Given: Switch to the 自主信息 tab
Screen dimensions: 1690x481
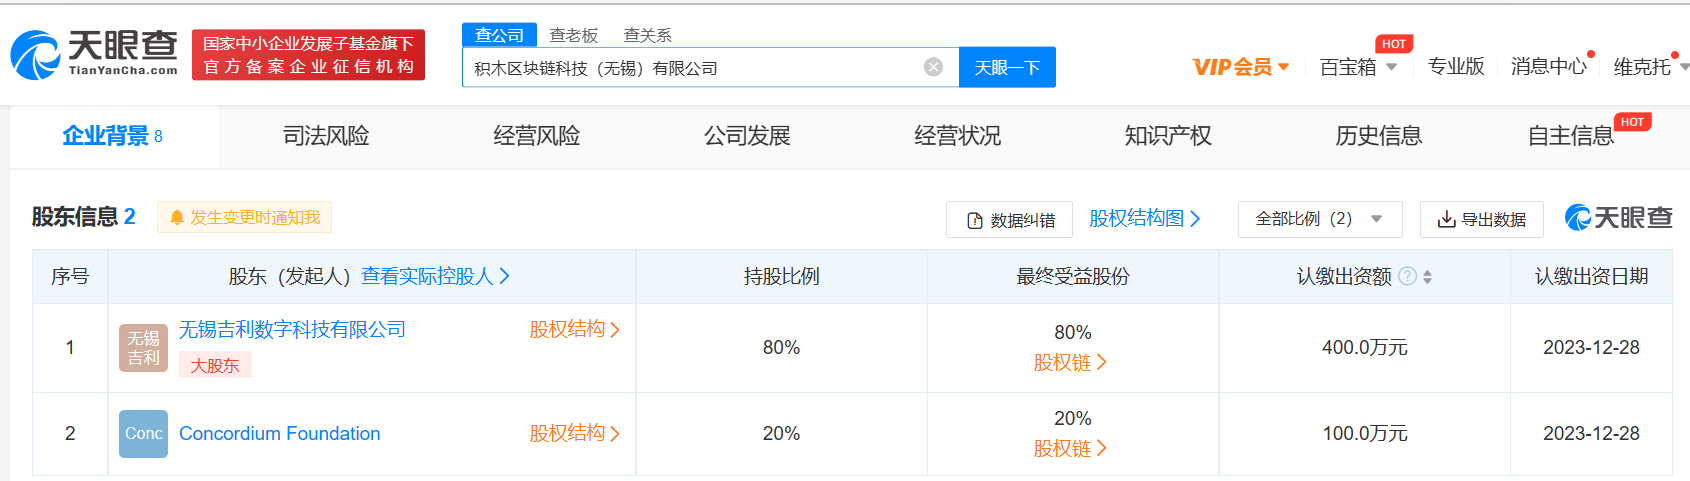Looking at the screenshot, I should coord(1571,136).
